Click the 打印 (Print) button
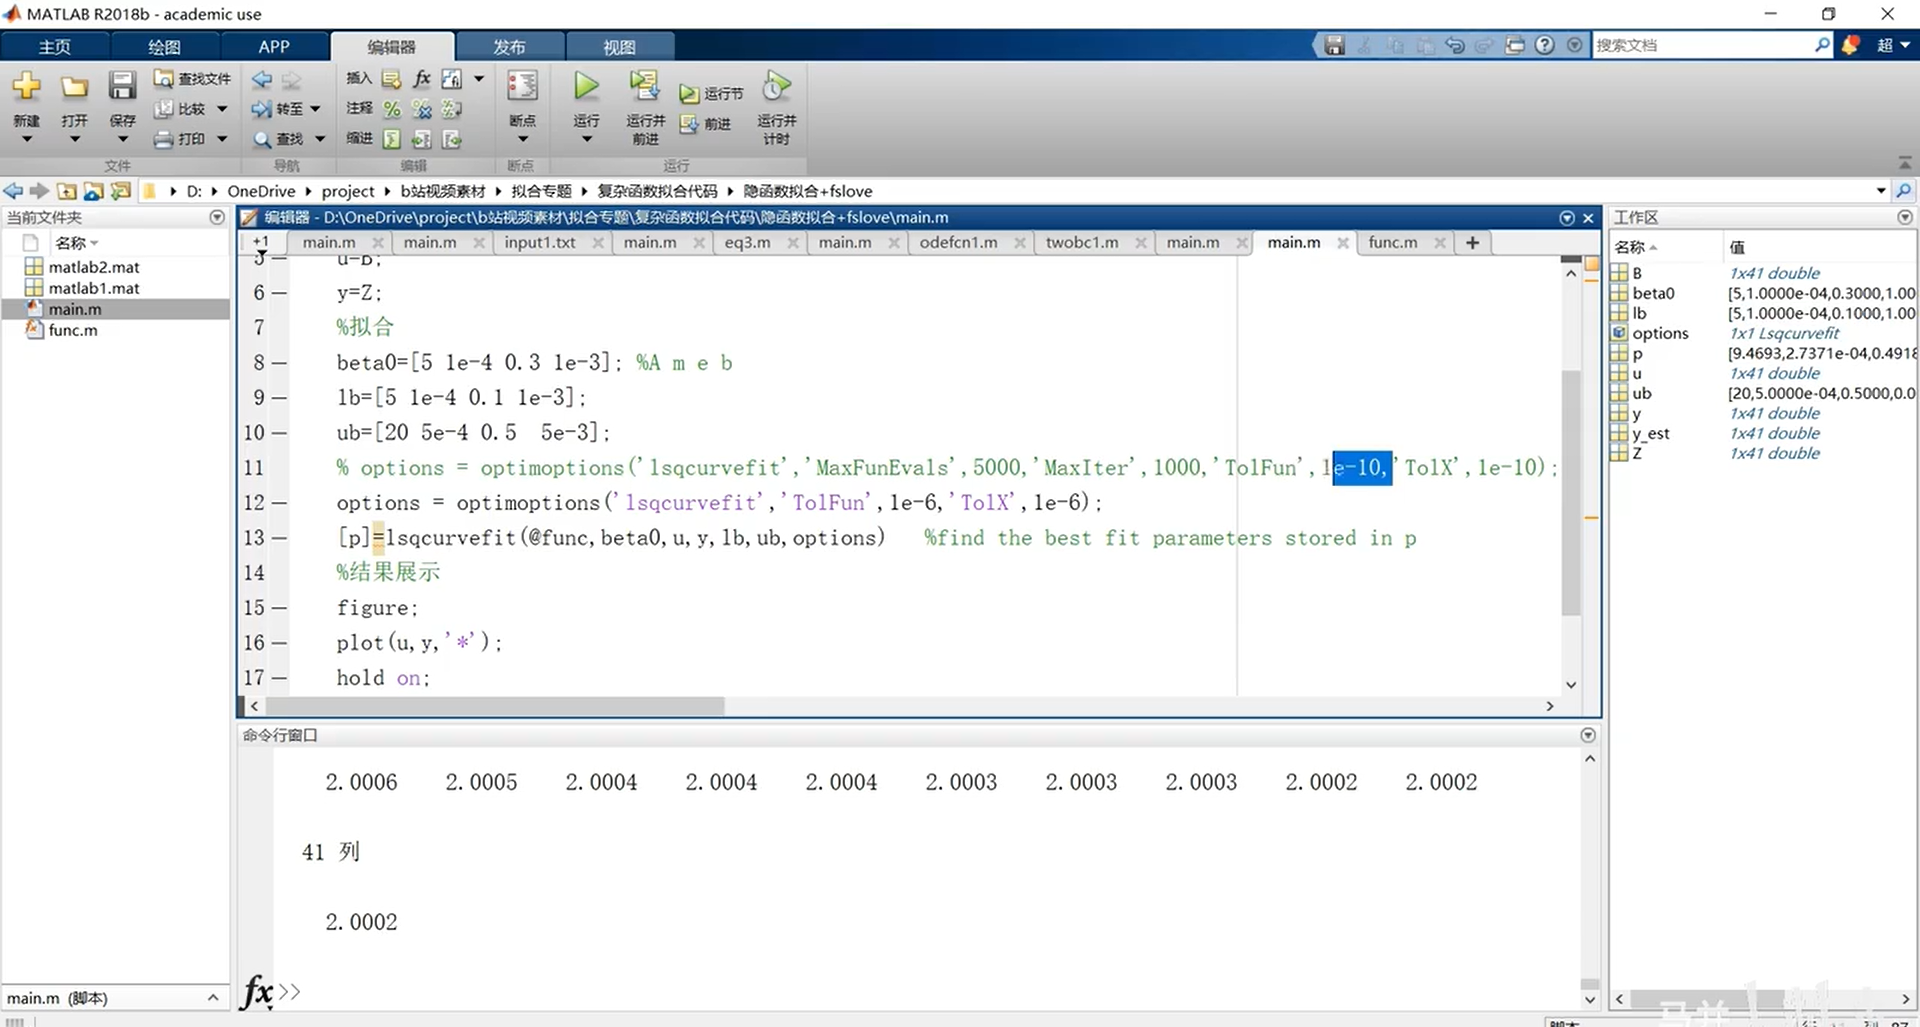 coord(181,138)
